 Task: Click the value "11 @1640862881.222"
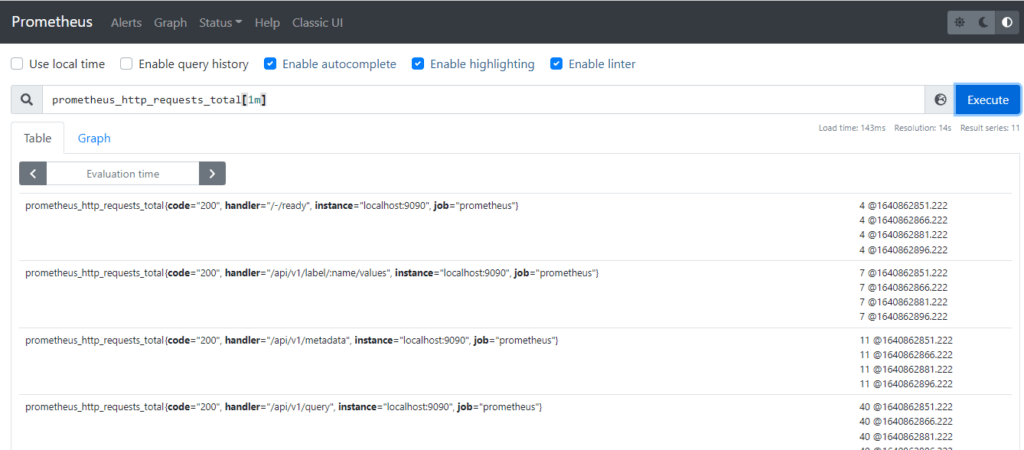point(906,369)
